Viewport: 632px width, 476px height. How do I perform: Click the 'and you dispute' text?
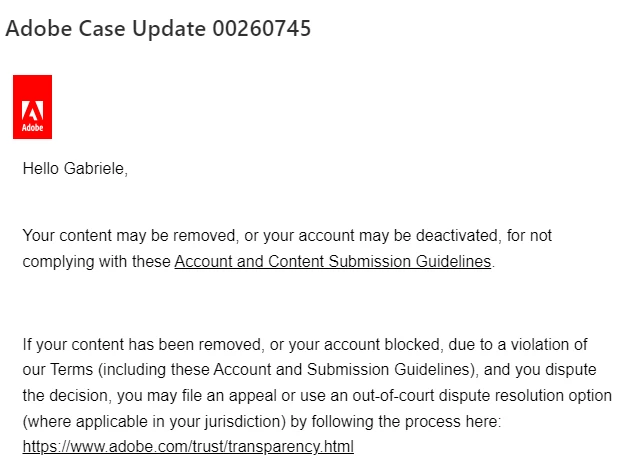click(540, 370)
